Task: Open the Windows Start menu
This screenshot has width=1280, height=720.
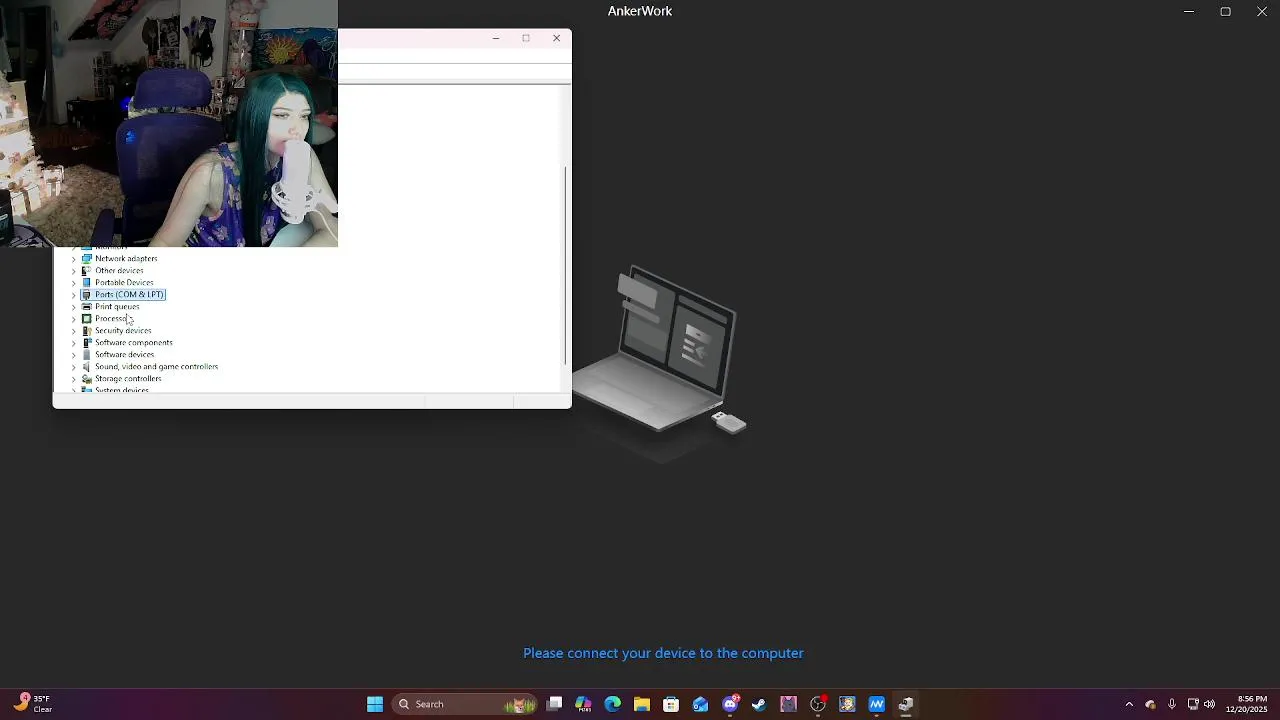Action: click(x=375, y=704)
